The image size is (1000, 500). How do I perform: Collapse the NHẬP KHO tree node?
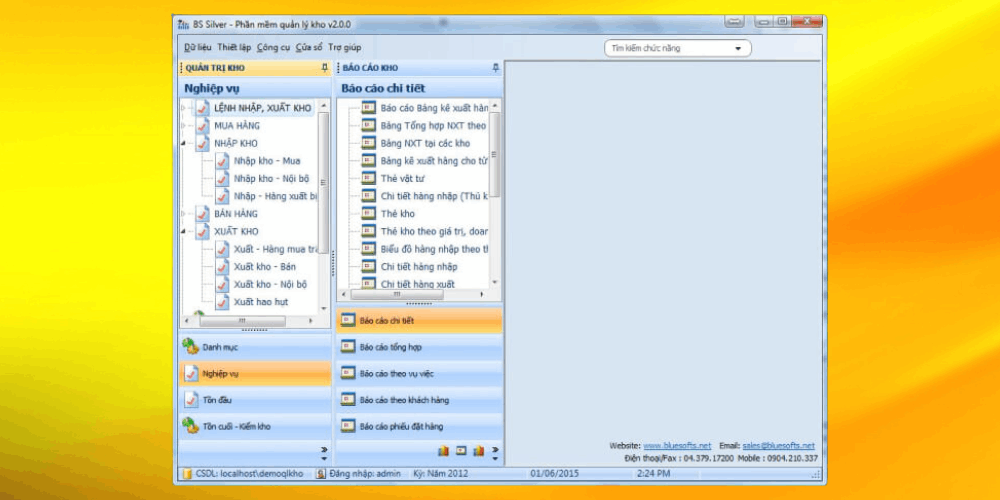pos(184,144)
